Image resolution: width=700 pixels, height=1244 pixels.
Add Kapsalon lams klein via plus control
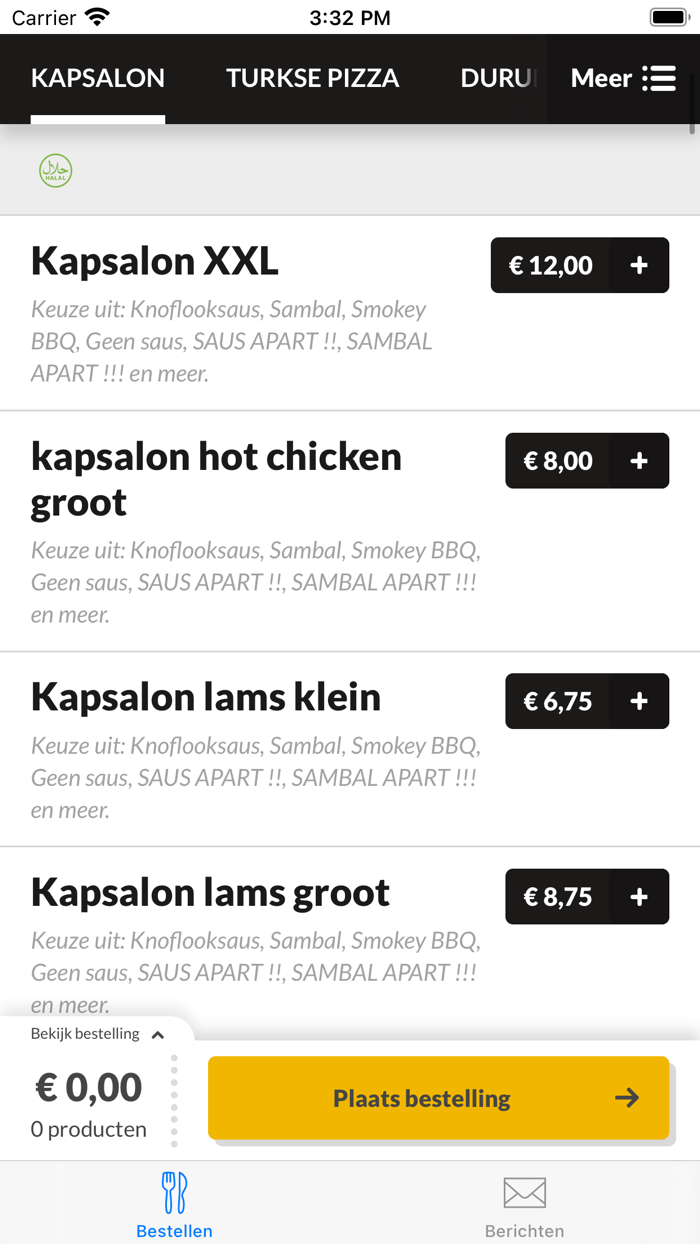pos(638,701)
